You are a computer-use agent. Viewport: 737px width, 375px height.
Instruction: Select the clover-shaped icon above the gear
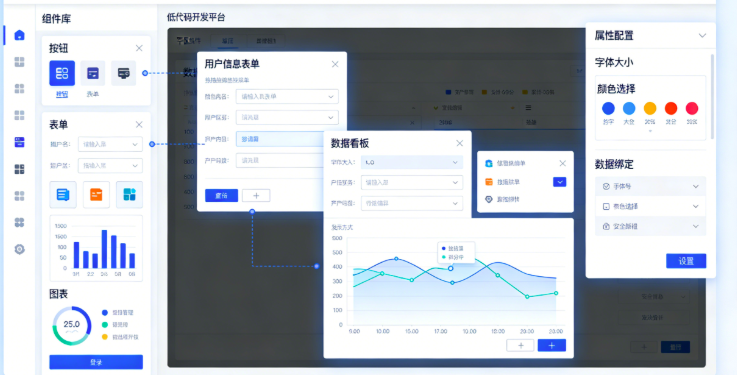click(19, 222)
